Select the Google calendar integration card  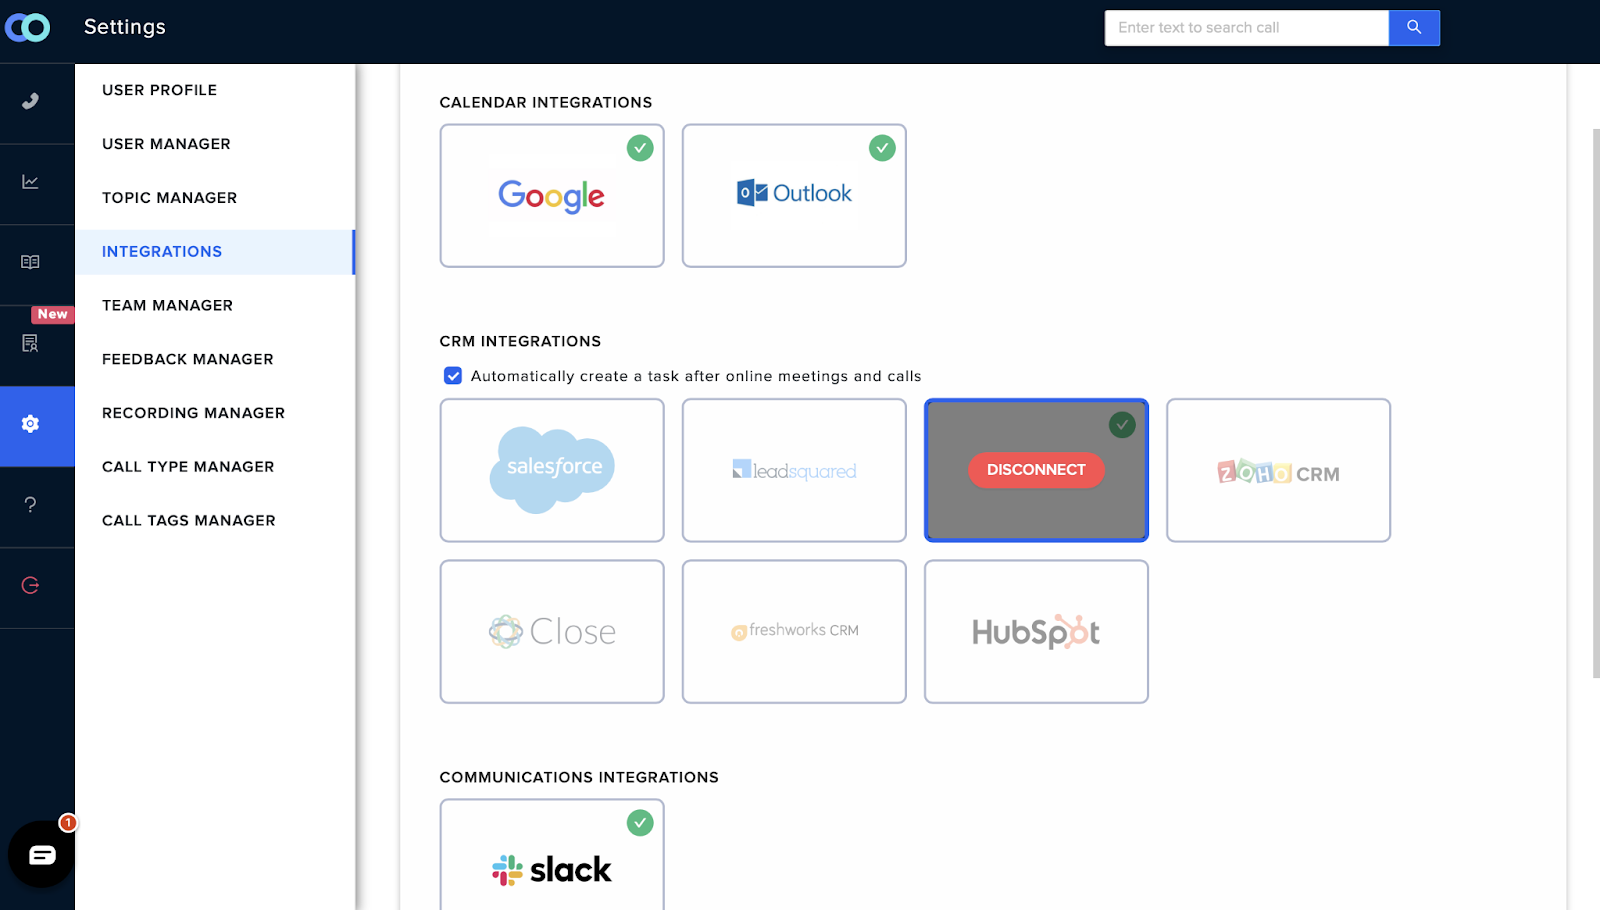552,196
